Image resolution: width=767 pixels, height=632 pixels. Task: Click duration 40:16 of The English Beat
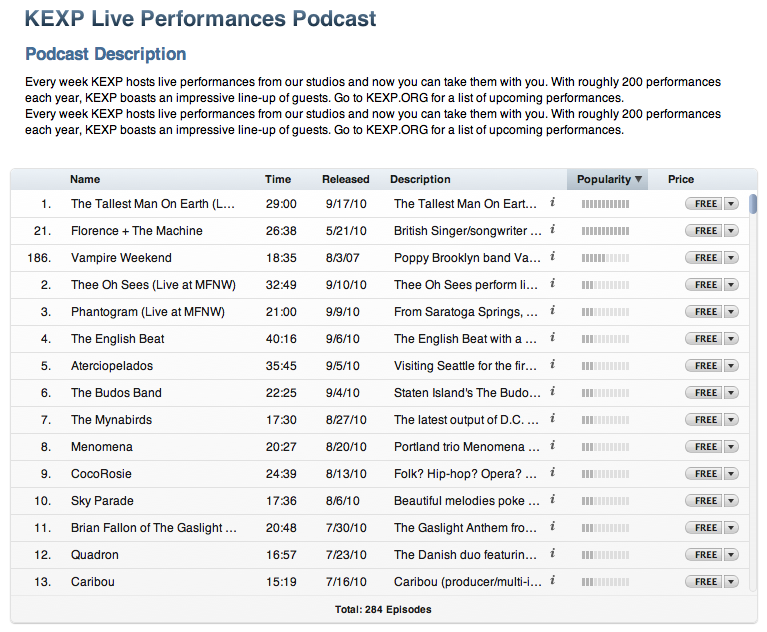[281, 339]
